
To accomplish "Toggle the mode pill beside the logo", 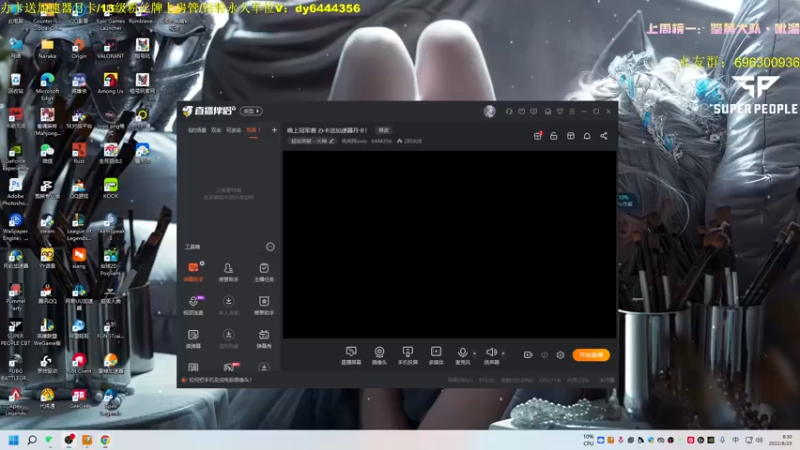I will coord(252,111).
